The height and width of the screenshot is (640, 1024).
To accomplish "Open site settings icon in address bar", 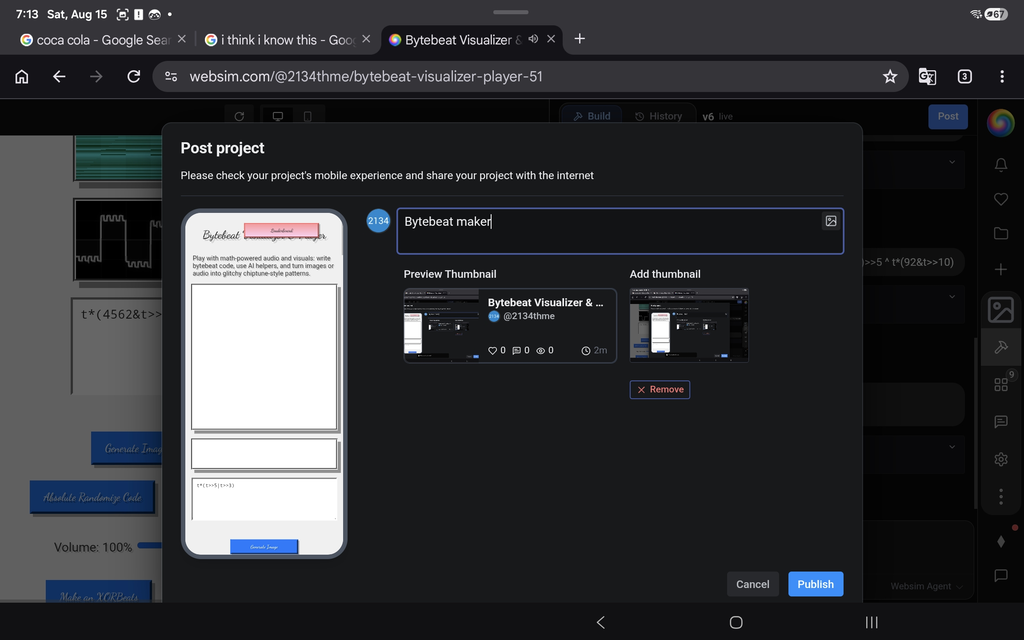I will click(x=171, y=76).
